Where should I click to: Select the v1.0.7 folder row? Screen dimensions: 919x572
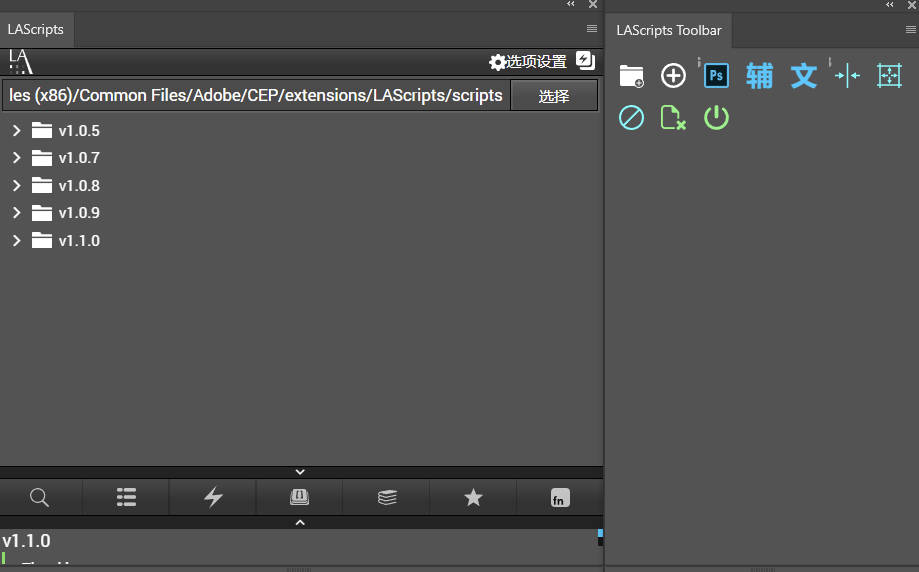tap(301, 158)
